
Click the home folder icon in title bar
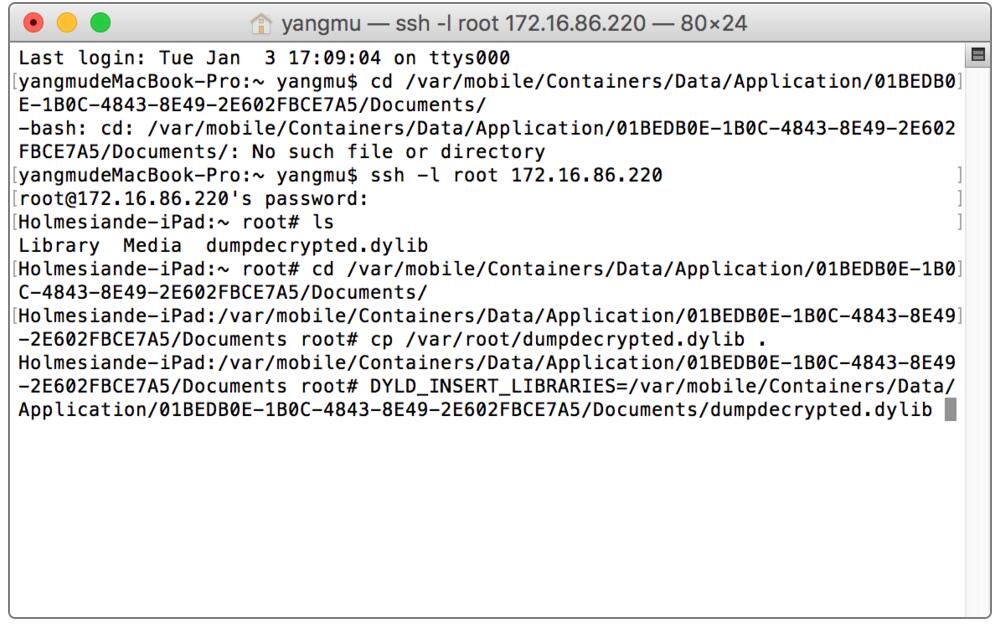pyautogui.click(x=263, y=22)
